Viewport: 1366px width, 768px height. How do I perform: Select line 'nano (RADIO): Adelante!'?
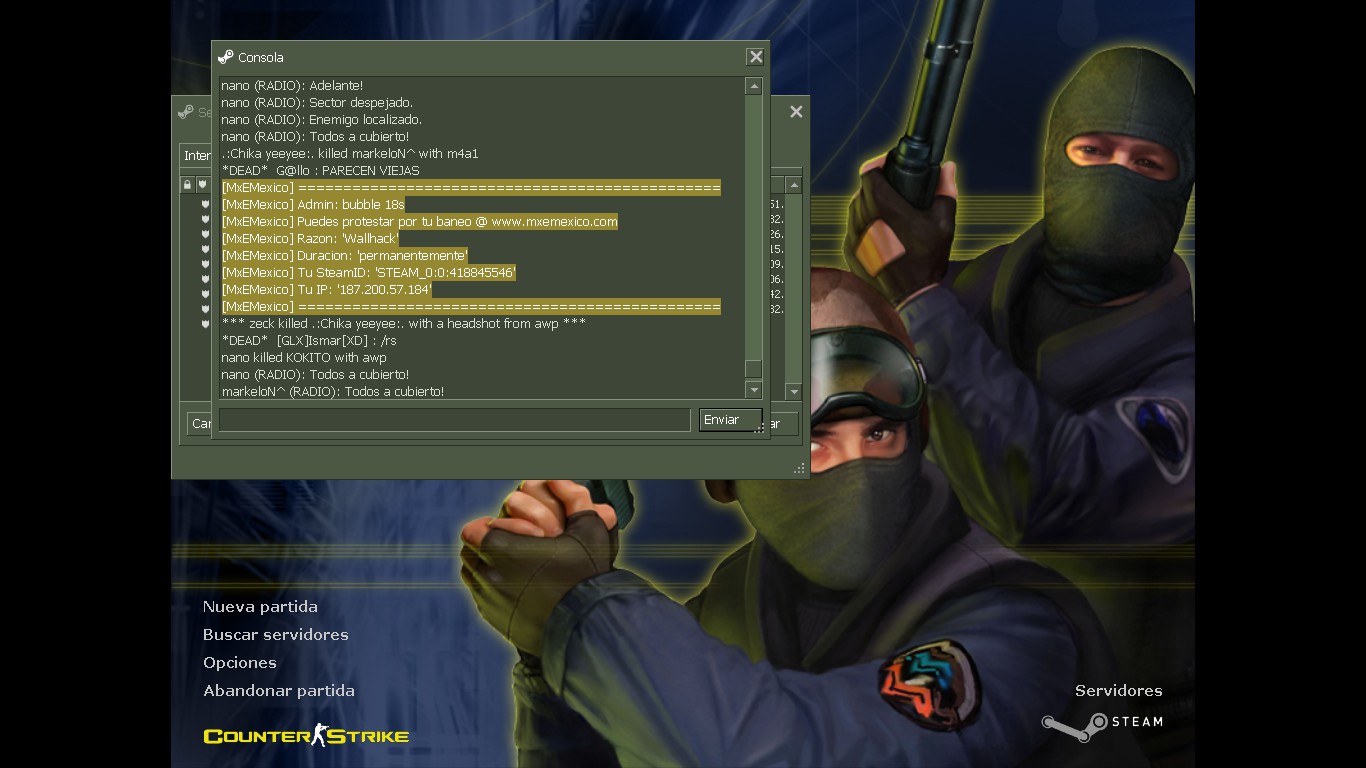292,86
